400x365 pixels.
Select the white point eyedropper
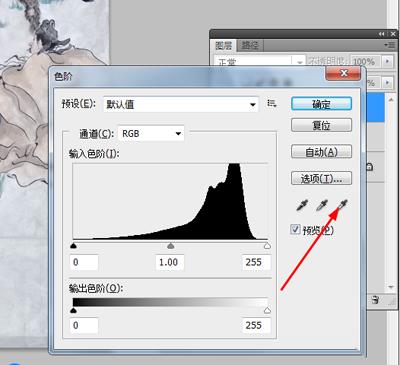pyautogui.click(x=342, y=205)
